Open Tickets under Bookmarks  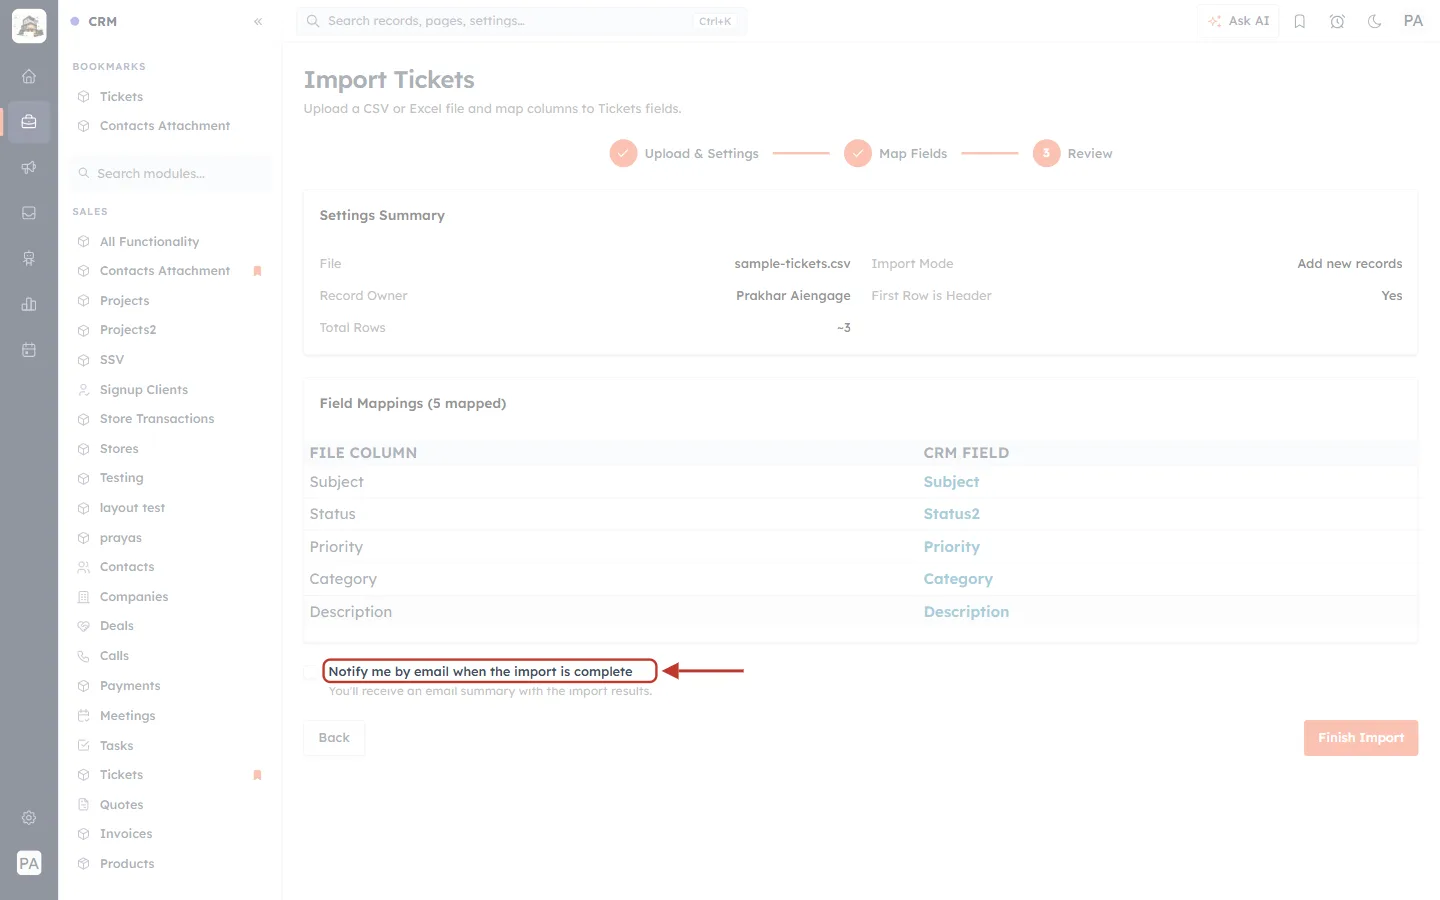pos(121,97)
